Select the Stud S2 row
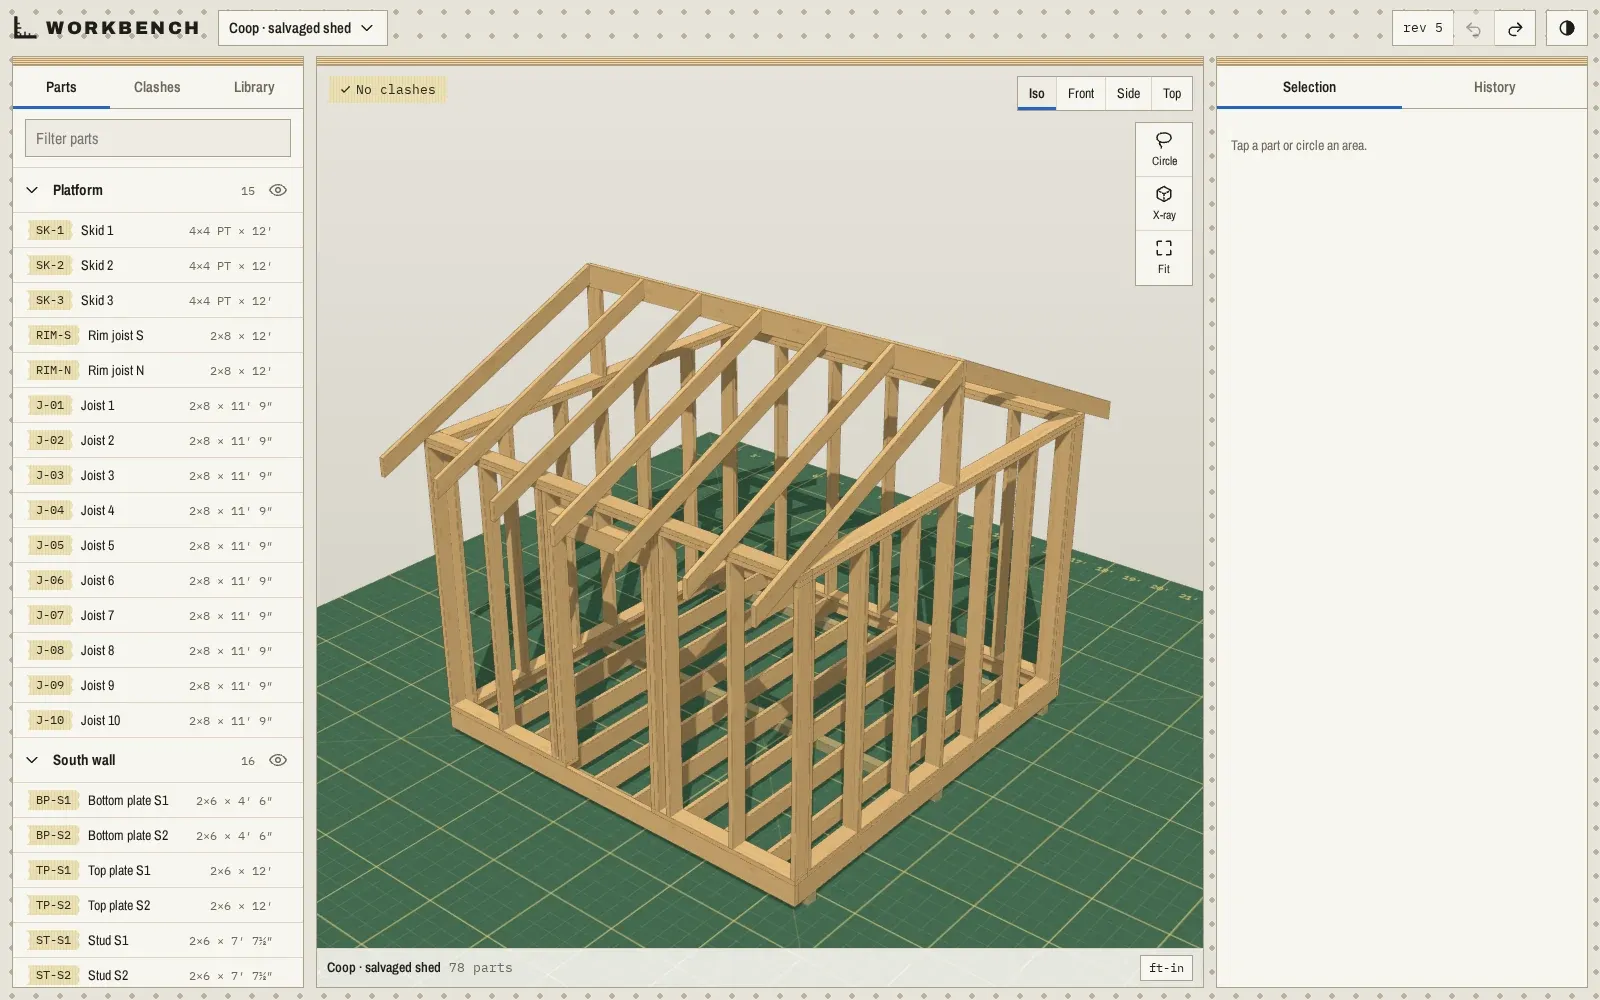Screen dimensions: 1600x1000 [158, 974]
